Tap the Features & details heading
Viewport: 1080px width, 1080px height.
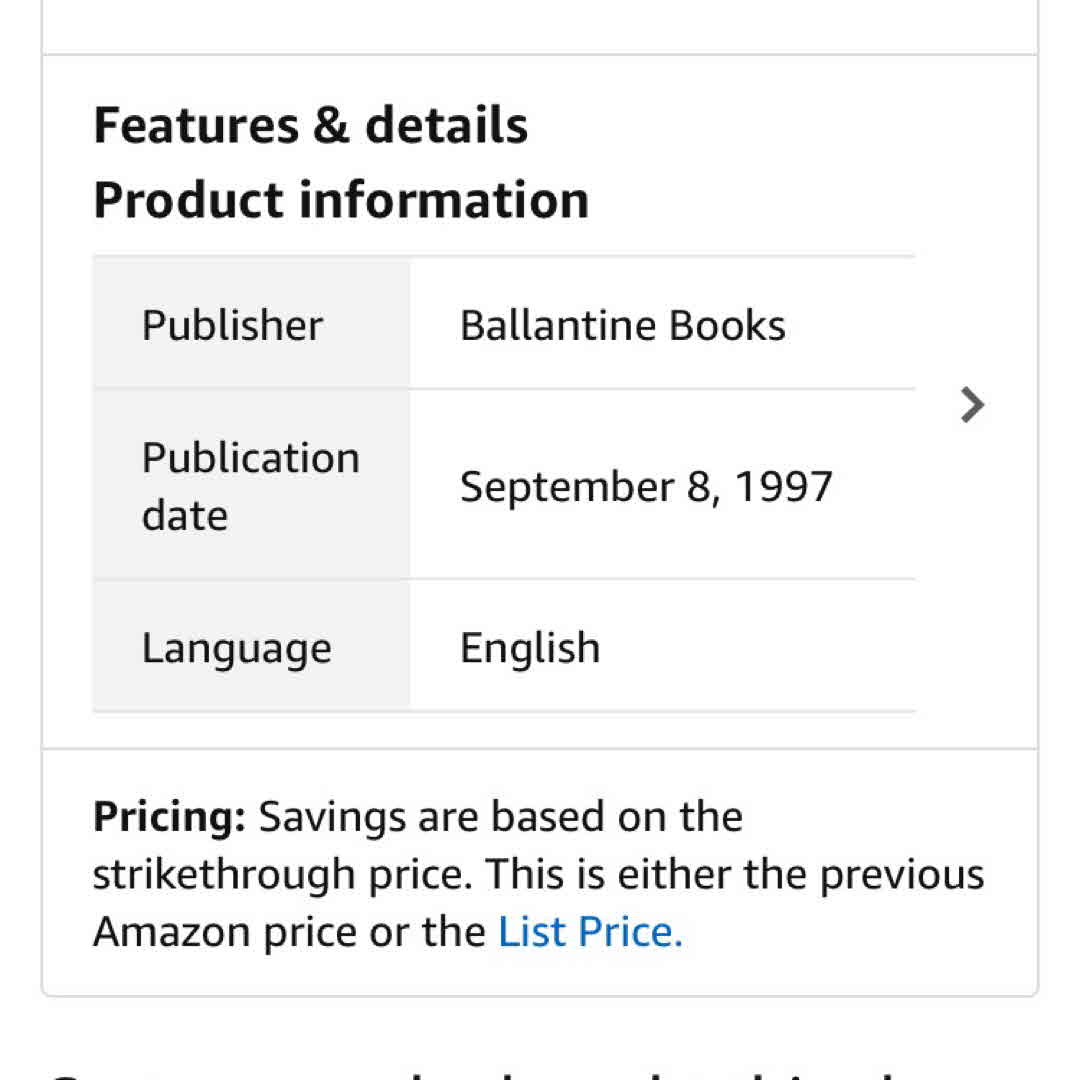coord(310,126)
